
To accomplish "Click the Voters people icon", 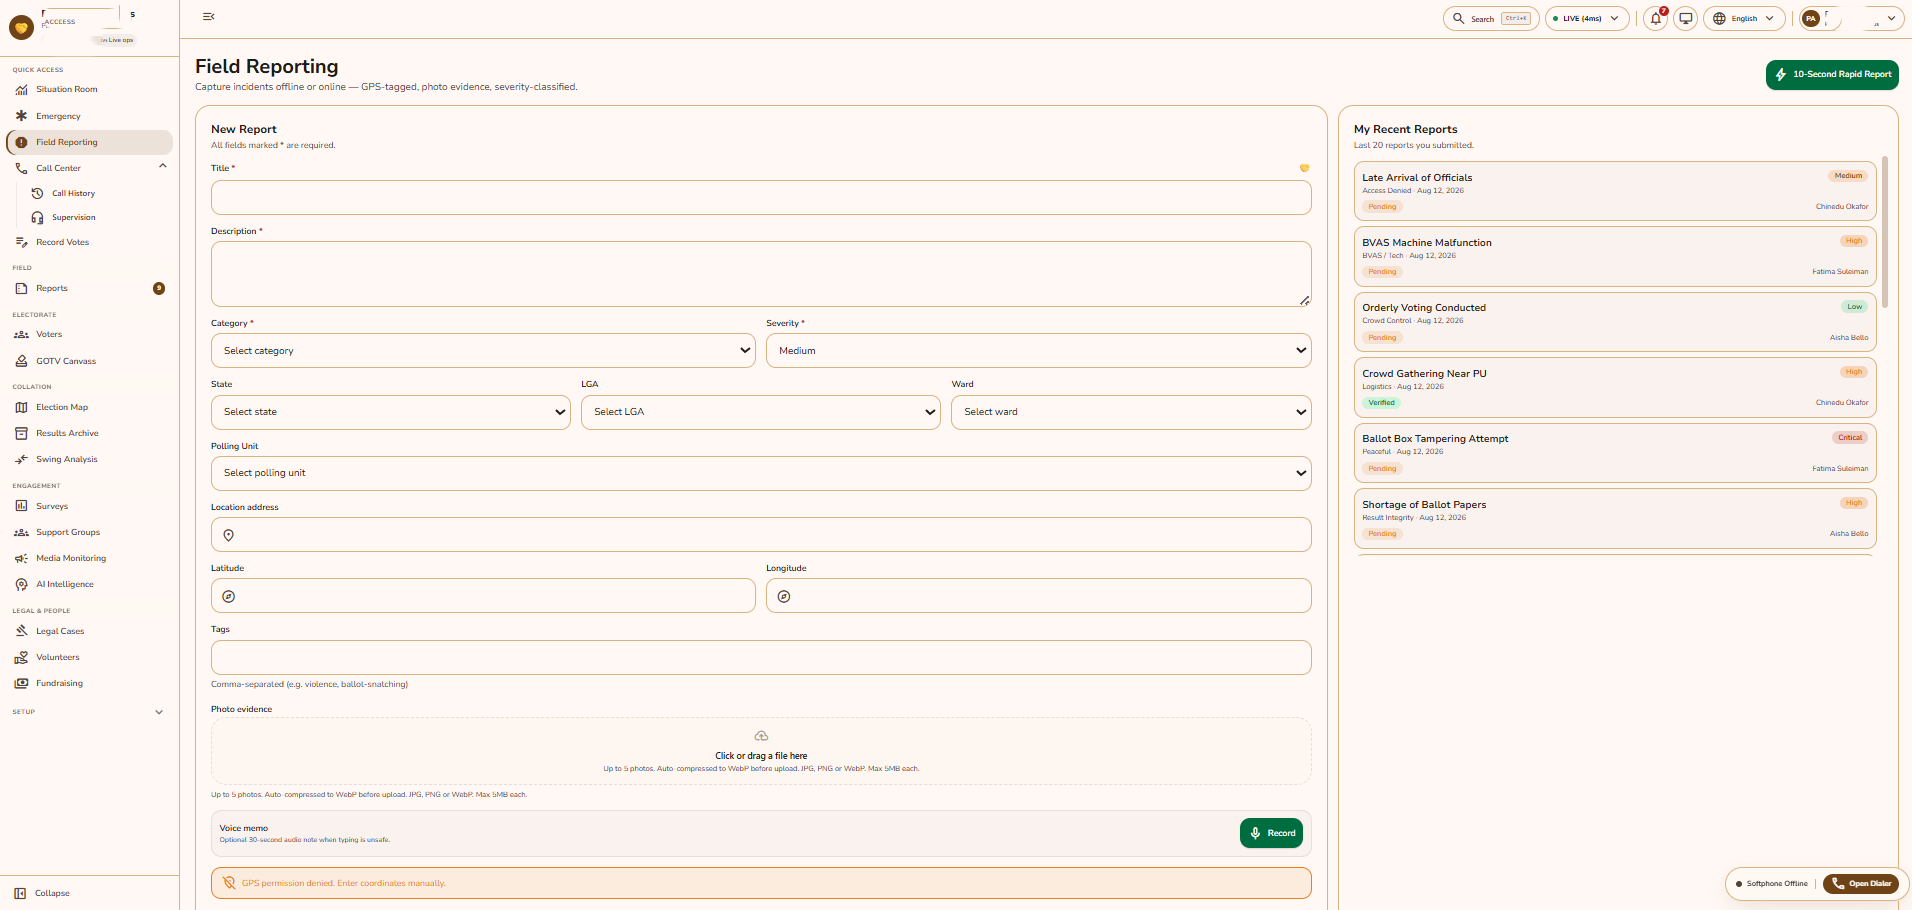I will (21, 335).
